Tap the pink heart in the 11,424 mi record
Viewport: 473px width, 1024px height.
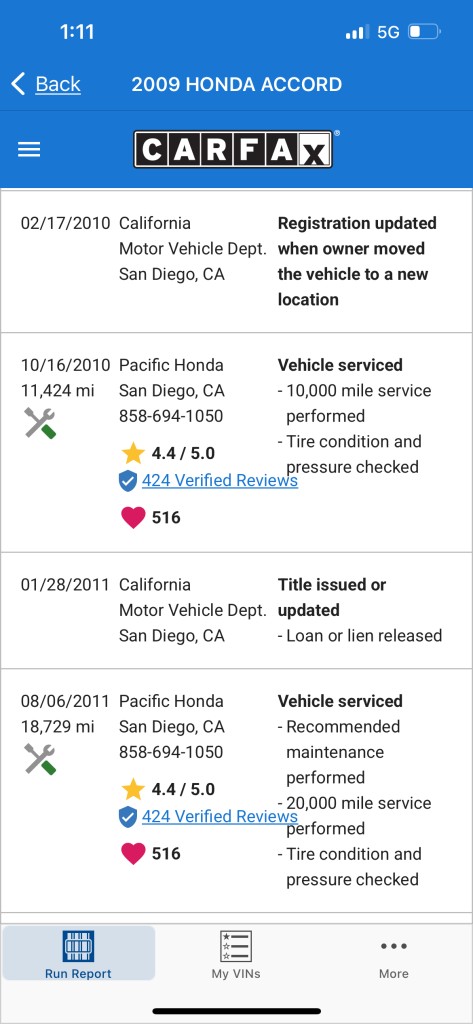point(133,518)
